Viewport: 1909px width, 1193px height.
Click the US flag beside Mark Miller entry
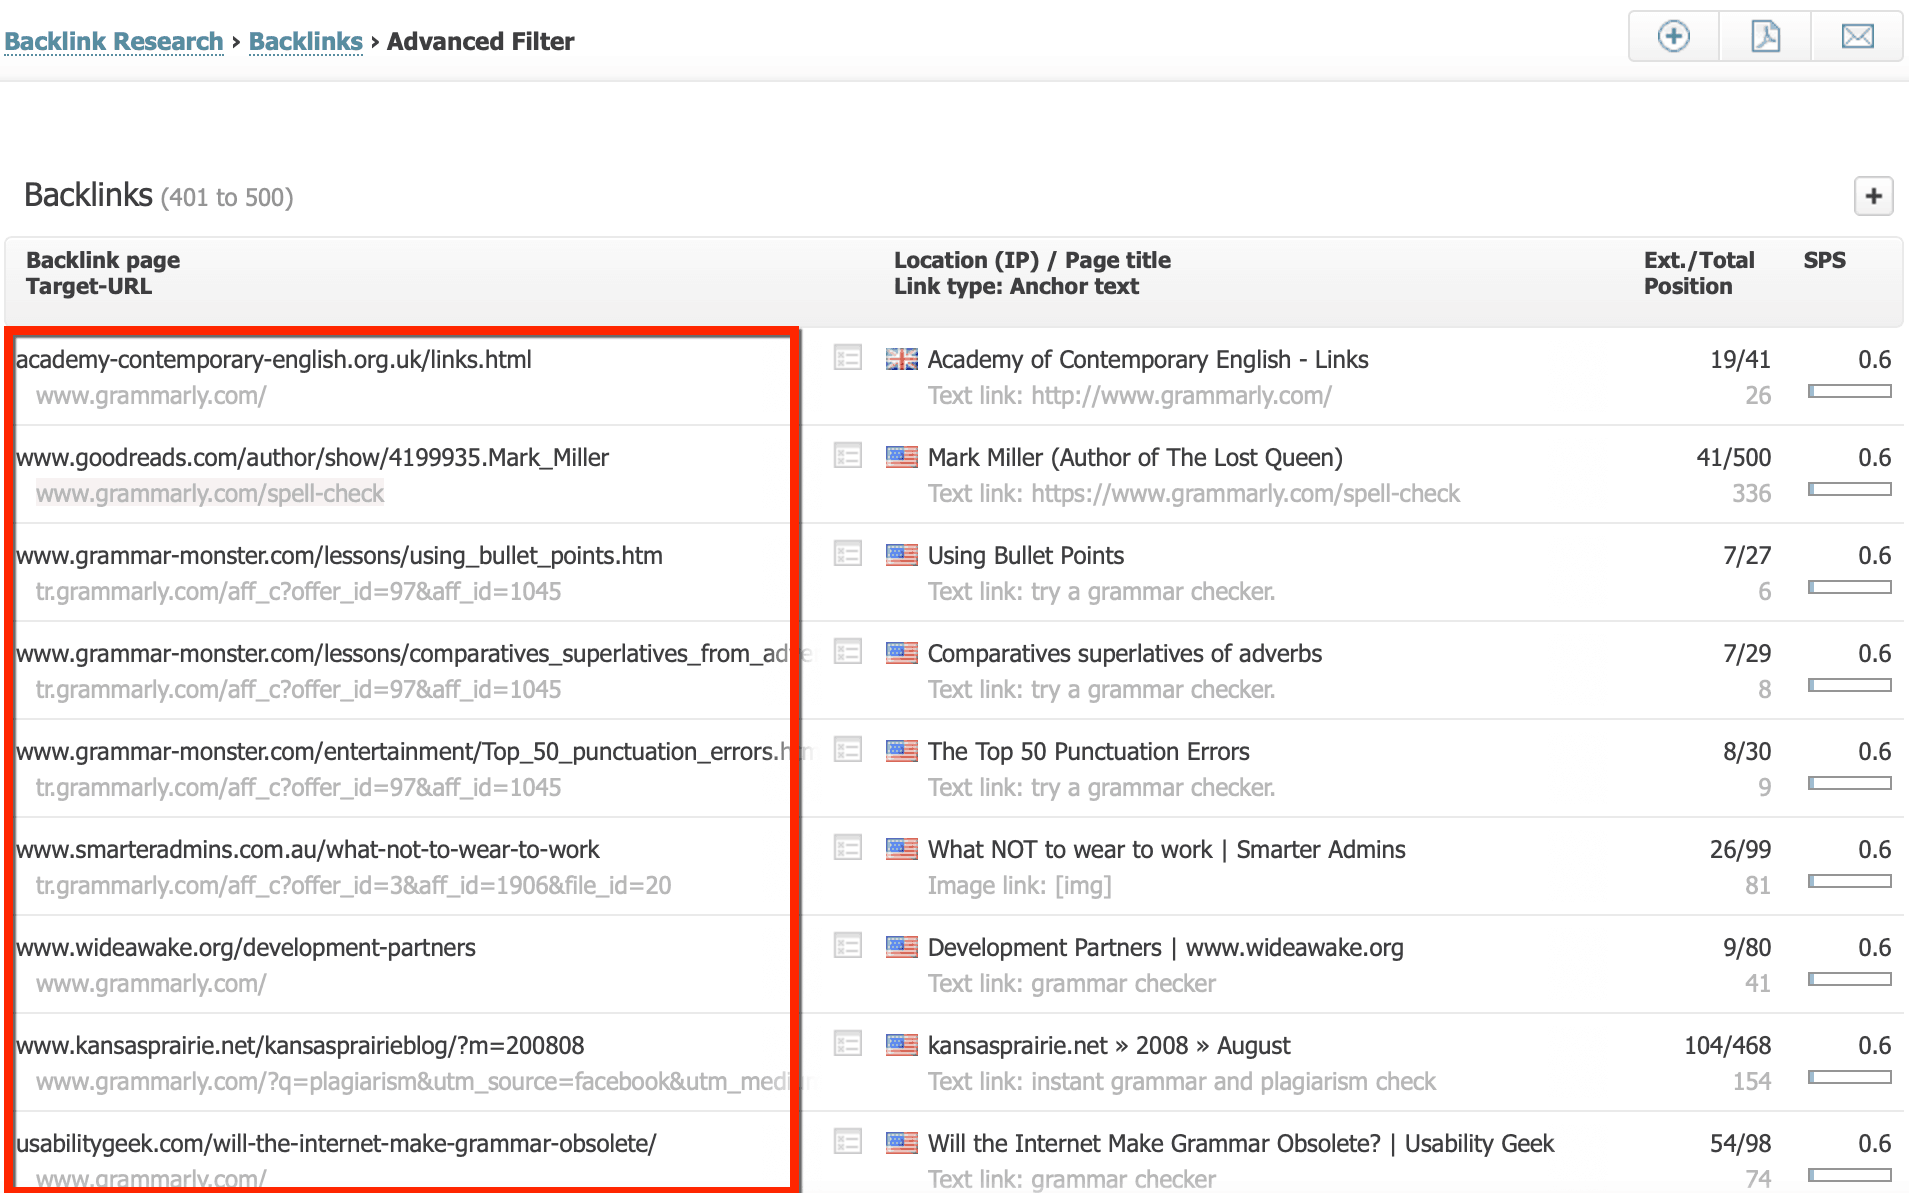coord(901,457)
